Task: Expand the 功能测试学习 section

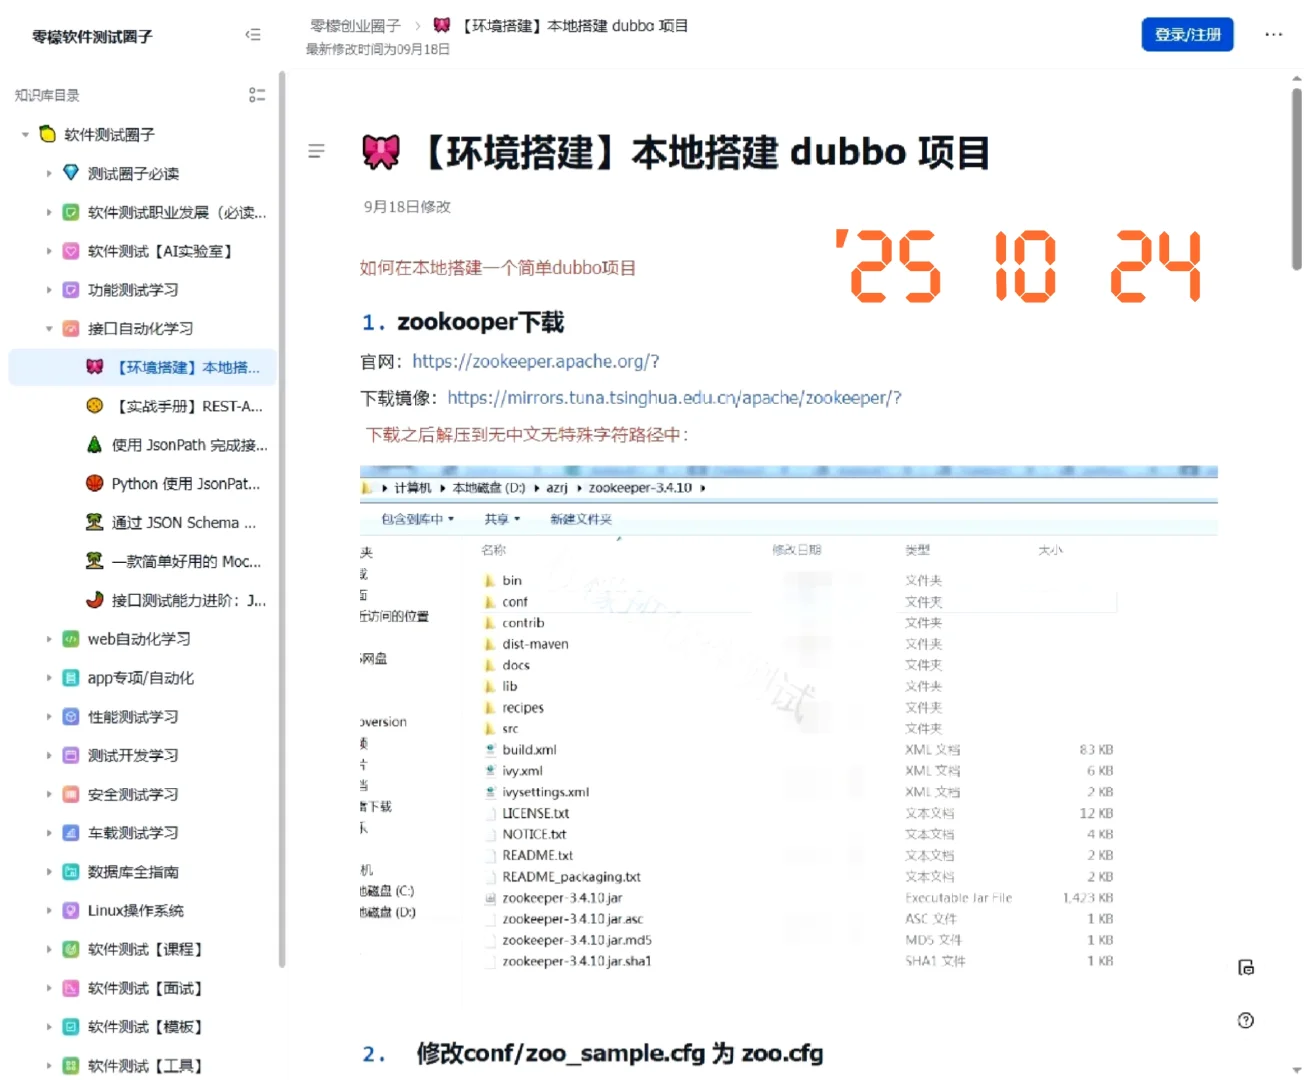Action: pos(49,289)
